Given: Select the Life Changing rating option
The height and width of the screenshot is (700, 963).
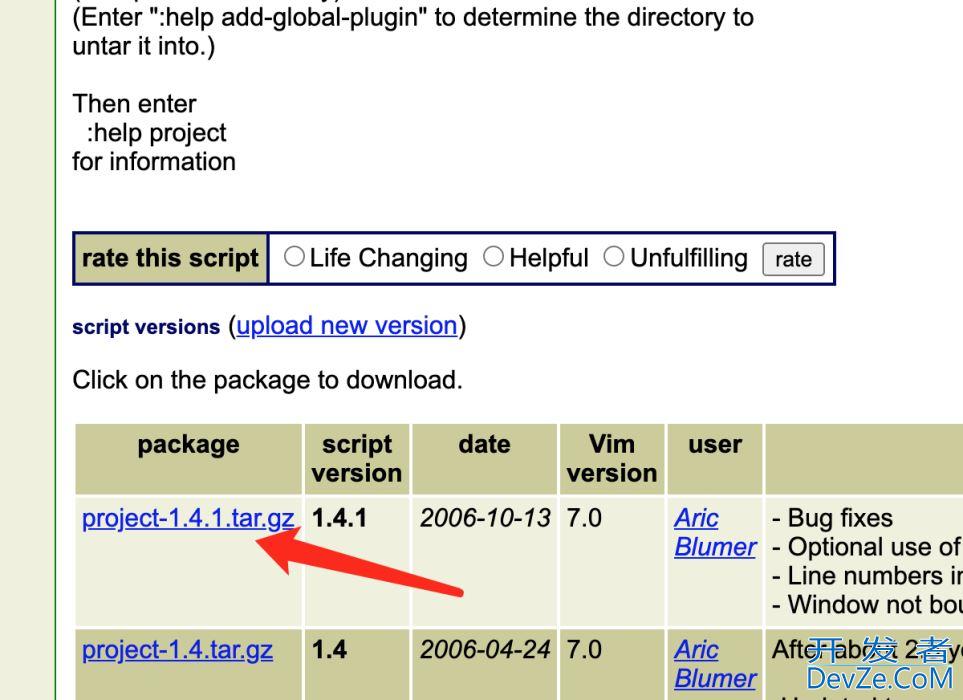Looking at the screenshot, I should (294, 257).
